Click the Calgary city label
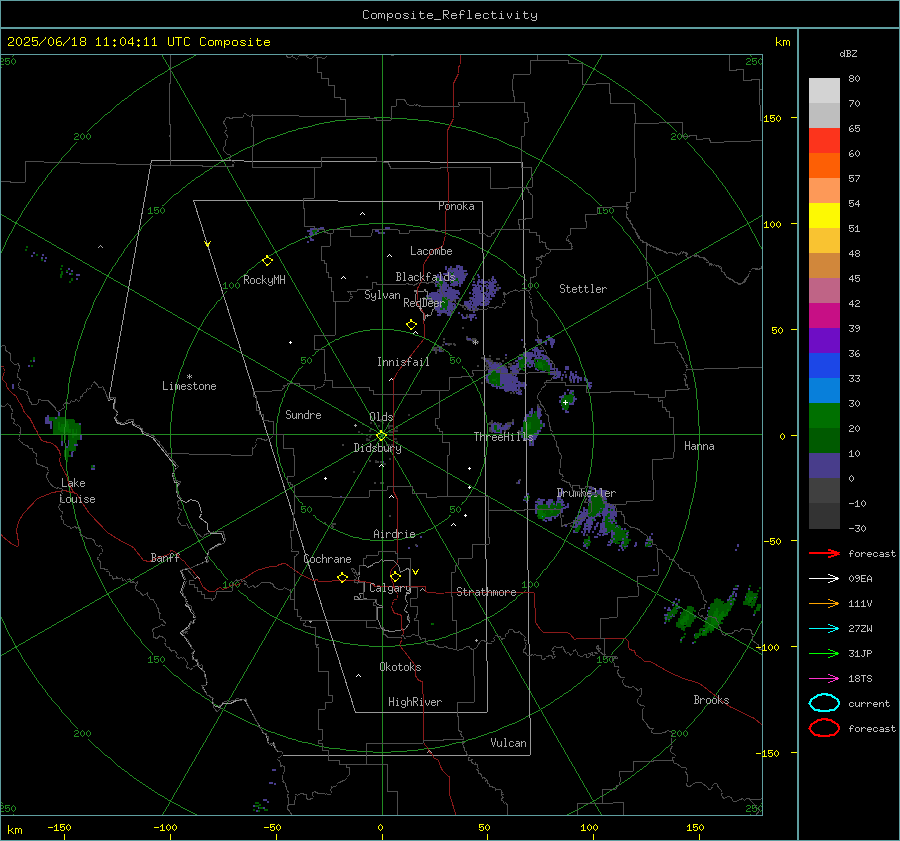 click(390, 588)
